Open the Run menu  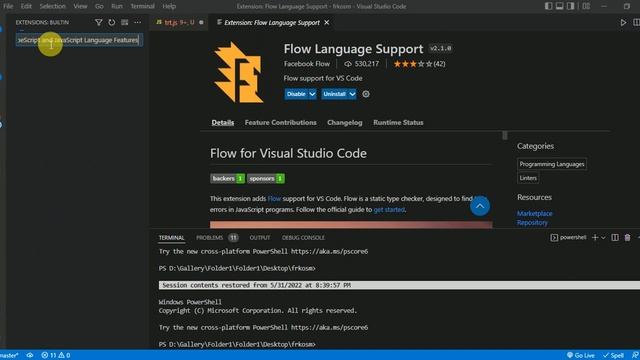(117, 6)
